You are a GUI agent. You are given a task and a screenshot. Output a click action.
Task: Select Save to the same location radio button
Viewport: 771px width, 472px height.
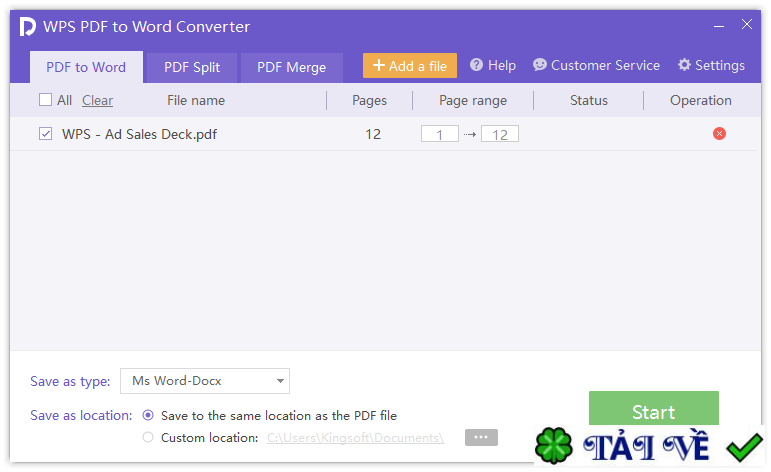tap(148, 415)
